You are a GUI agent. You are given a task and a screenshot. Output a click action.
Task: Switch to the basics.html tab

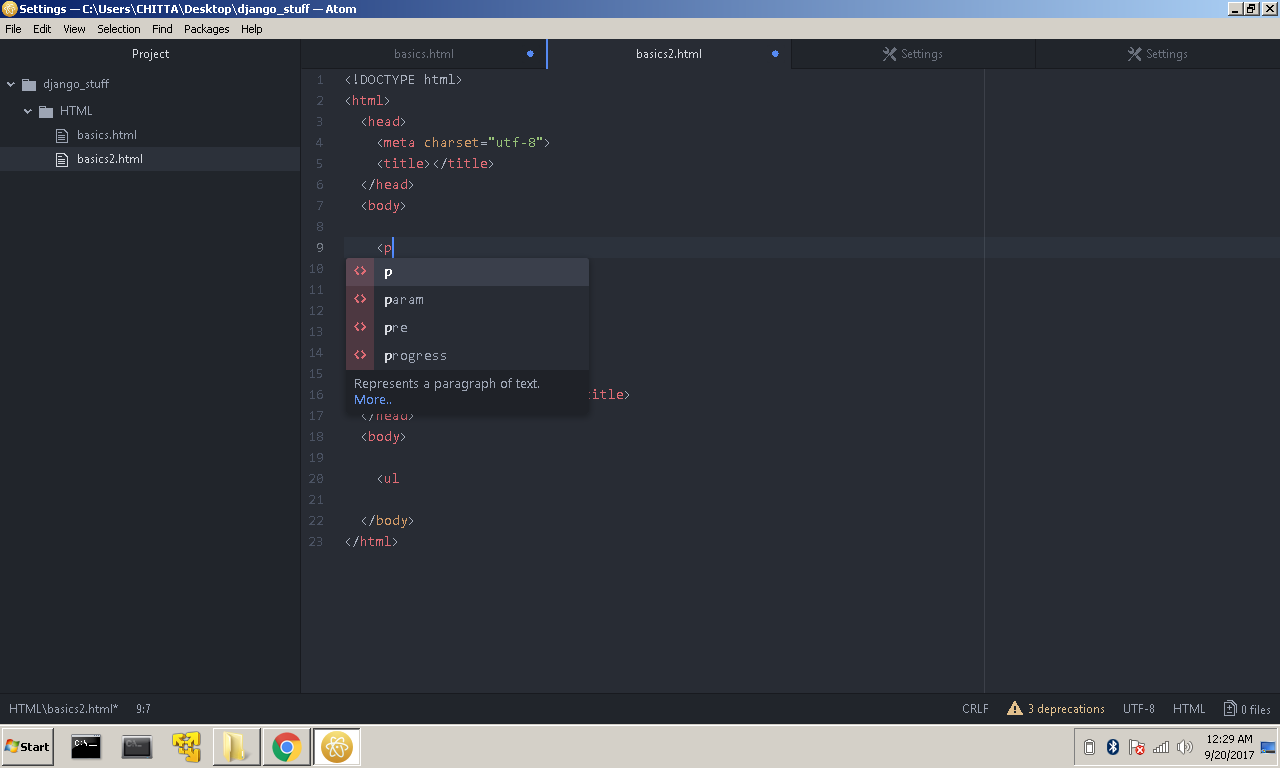click(424, 54)
